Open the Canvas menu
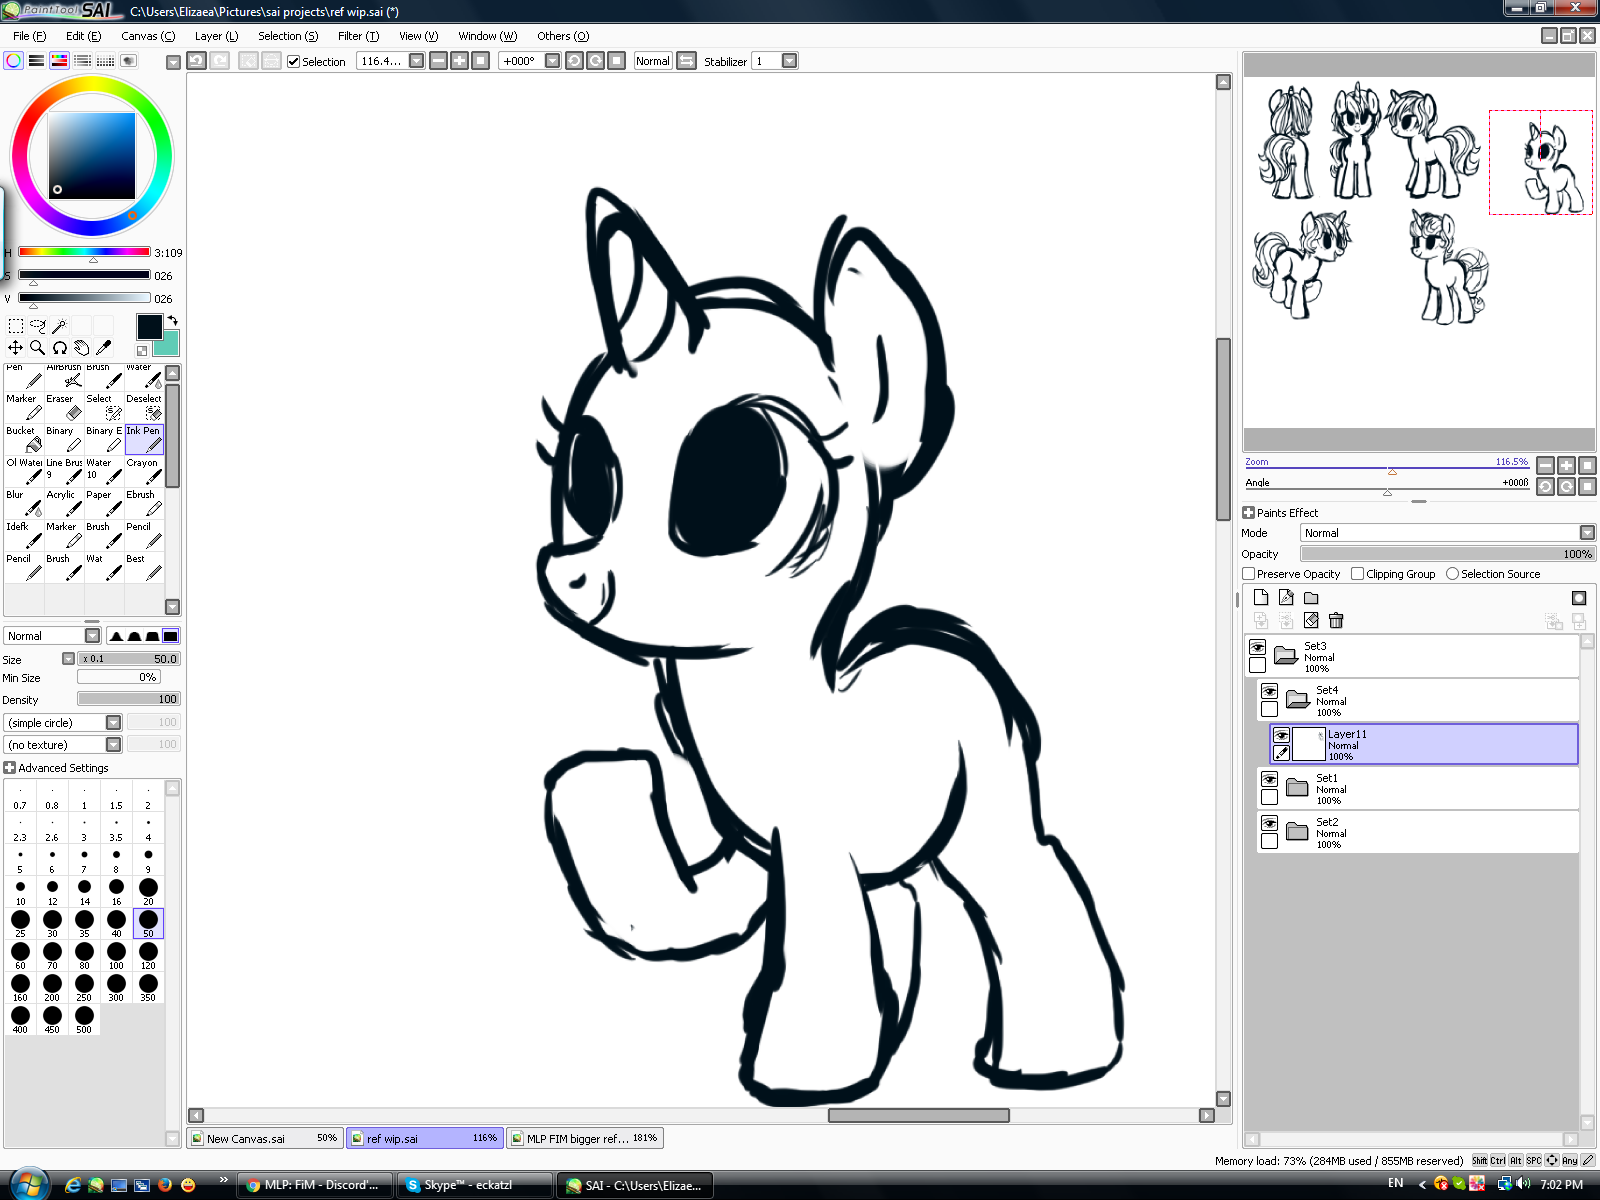This screenshot has height=1200, width=1600. (148, 36)
